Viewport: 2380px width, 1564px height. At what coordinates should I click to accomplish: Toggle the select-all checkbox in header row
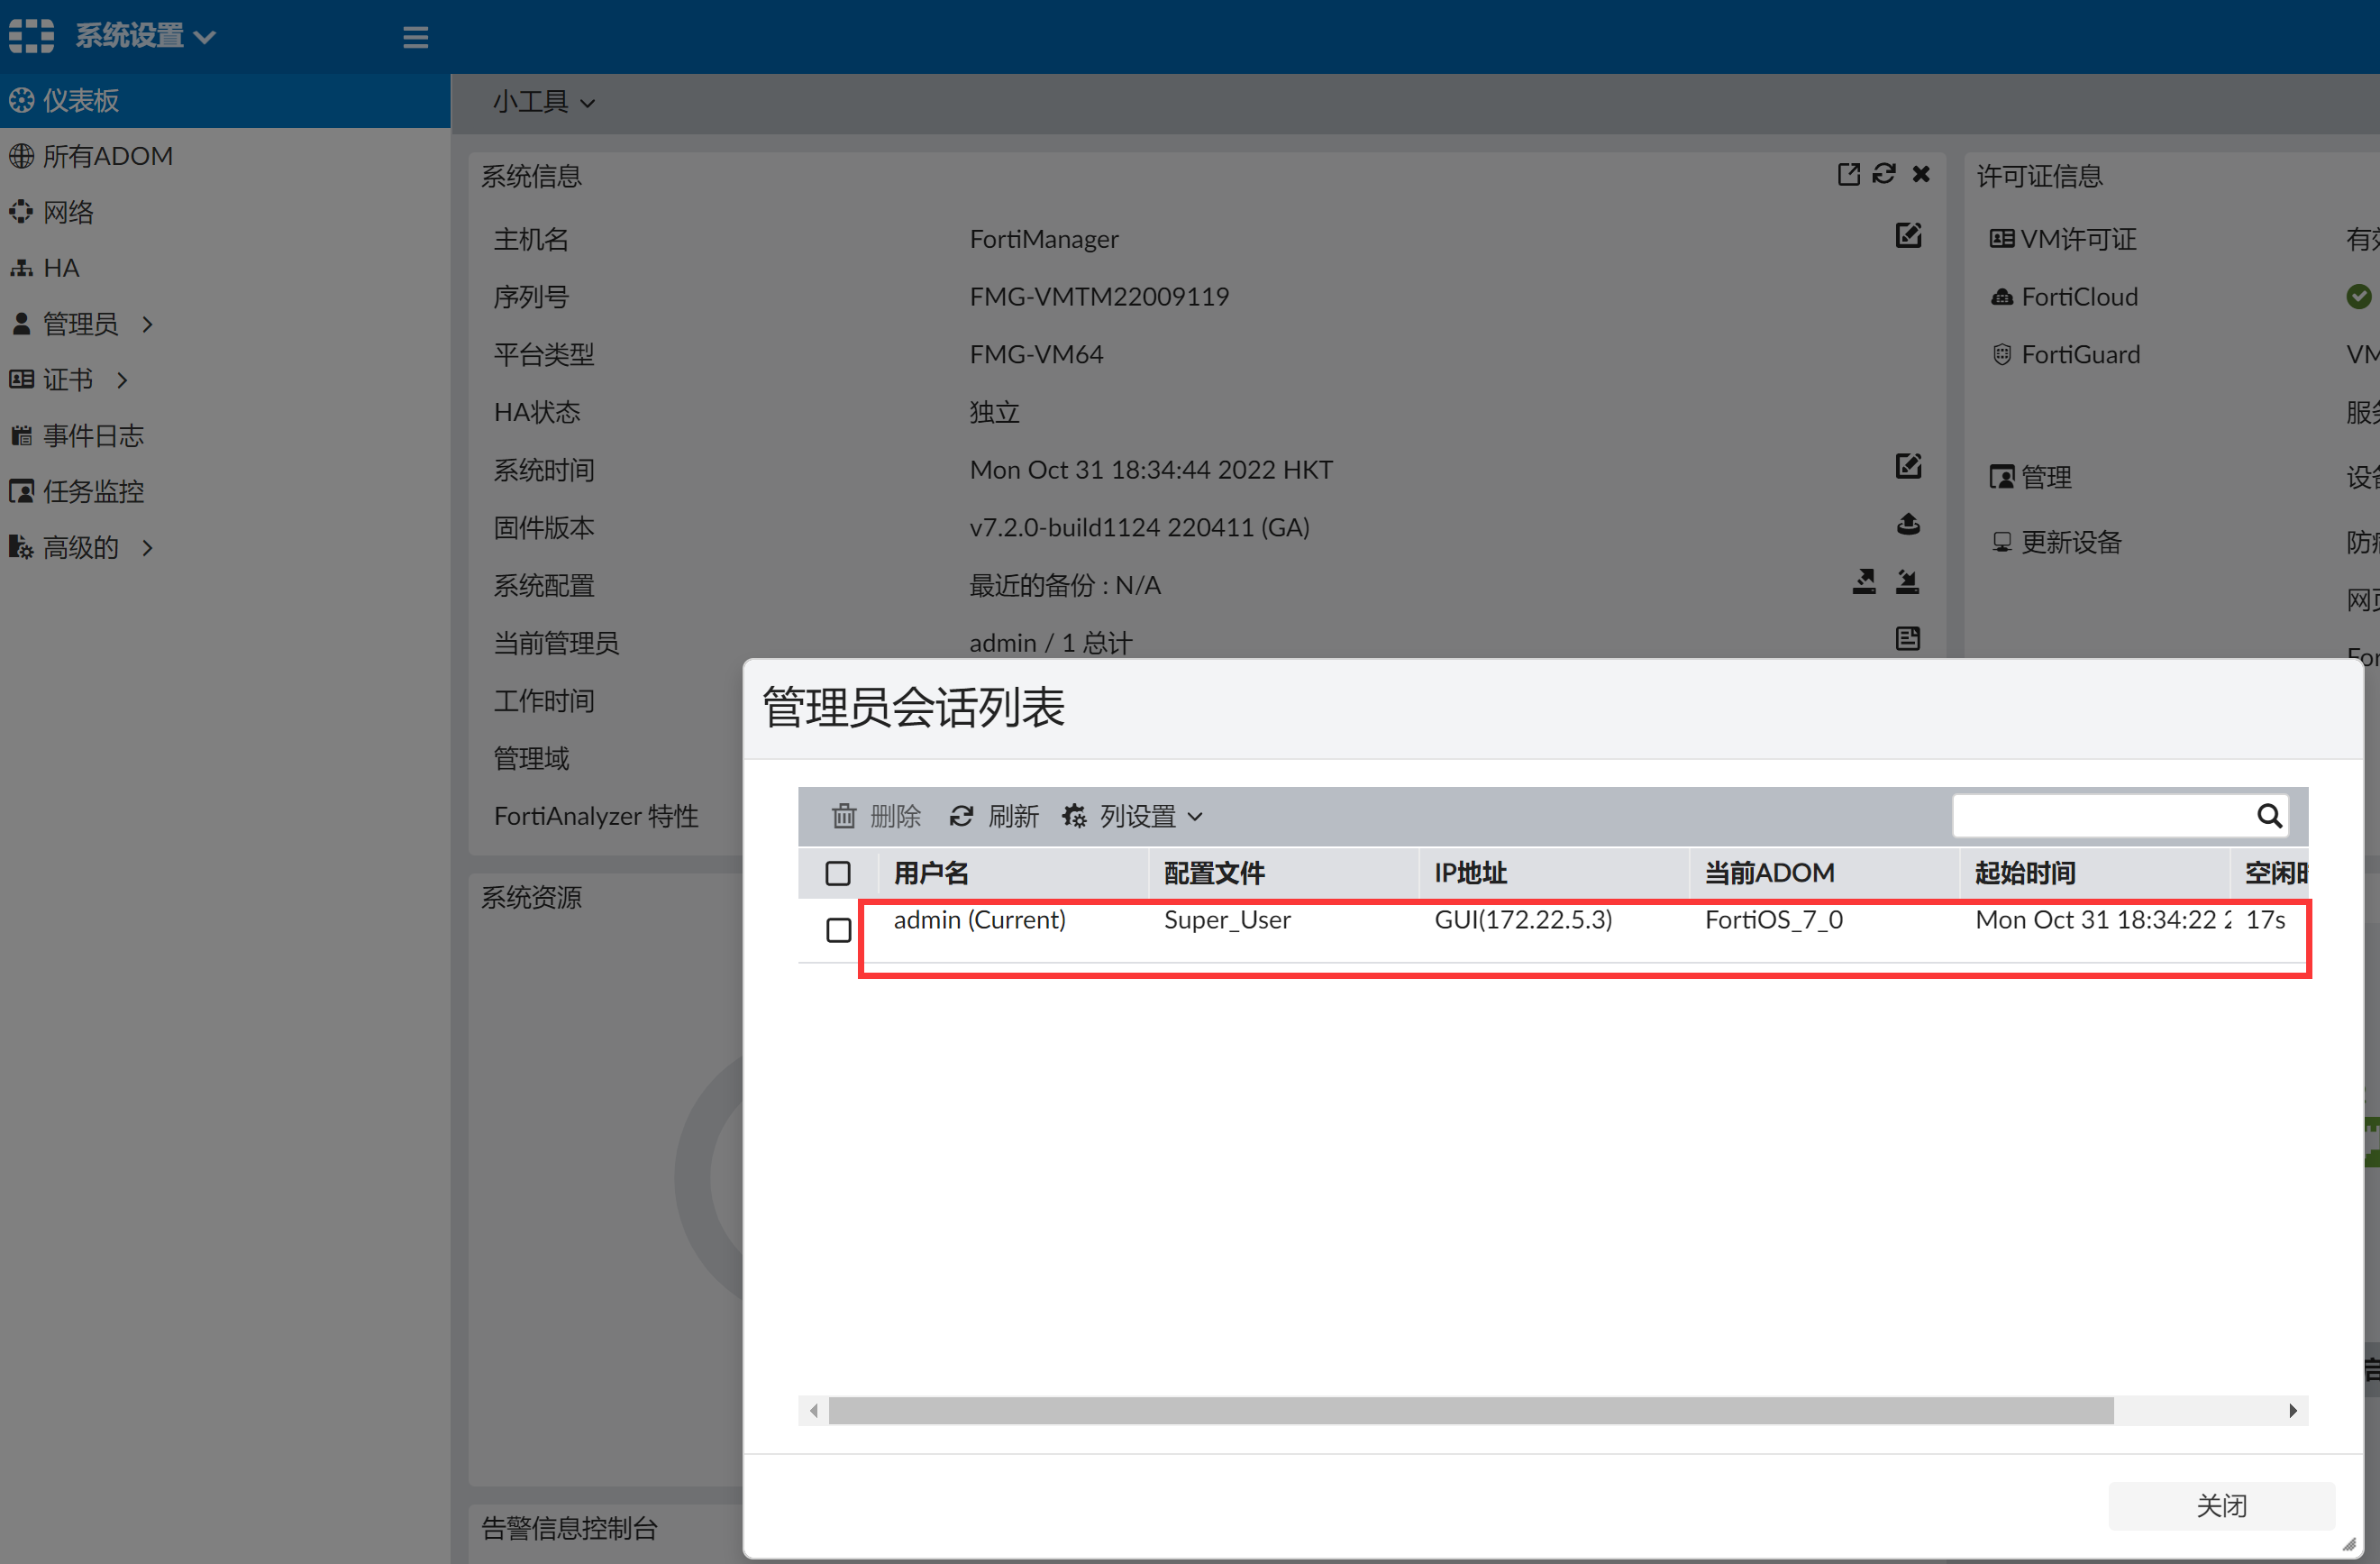point(838,873)
